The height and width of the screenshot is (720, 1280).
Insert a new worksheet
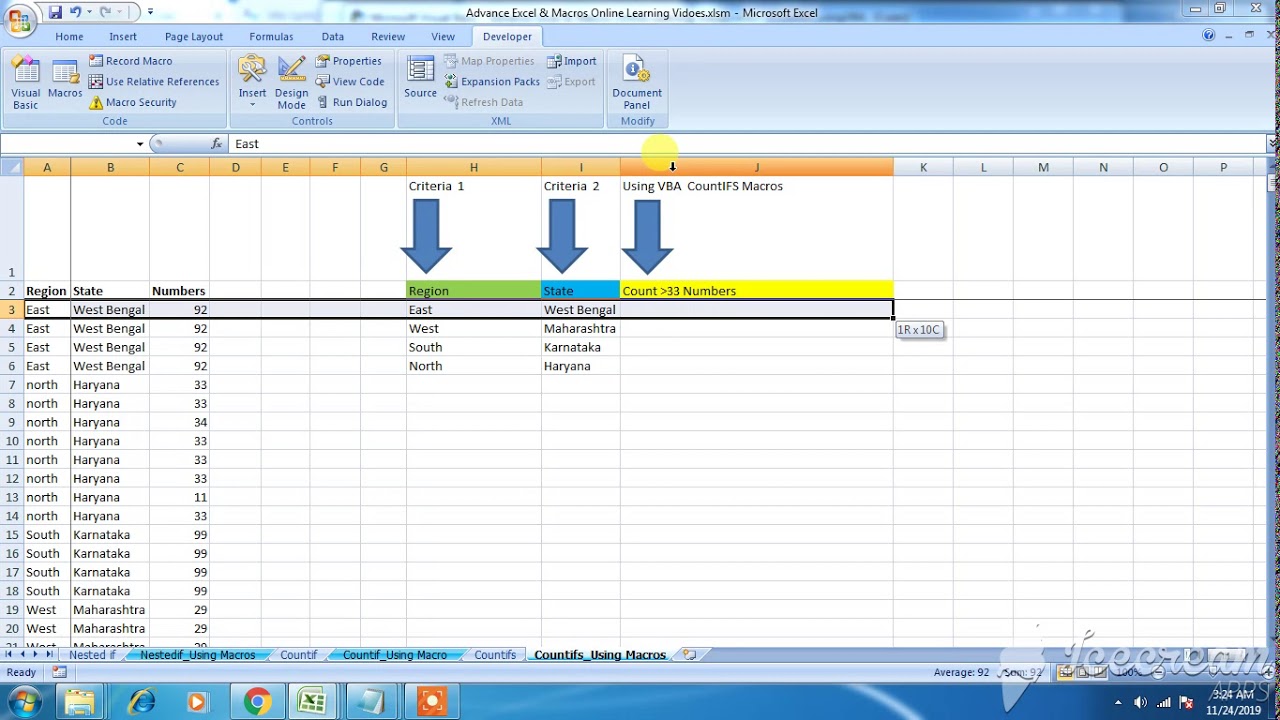(x=689, y=655)
